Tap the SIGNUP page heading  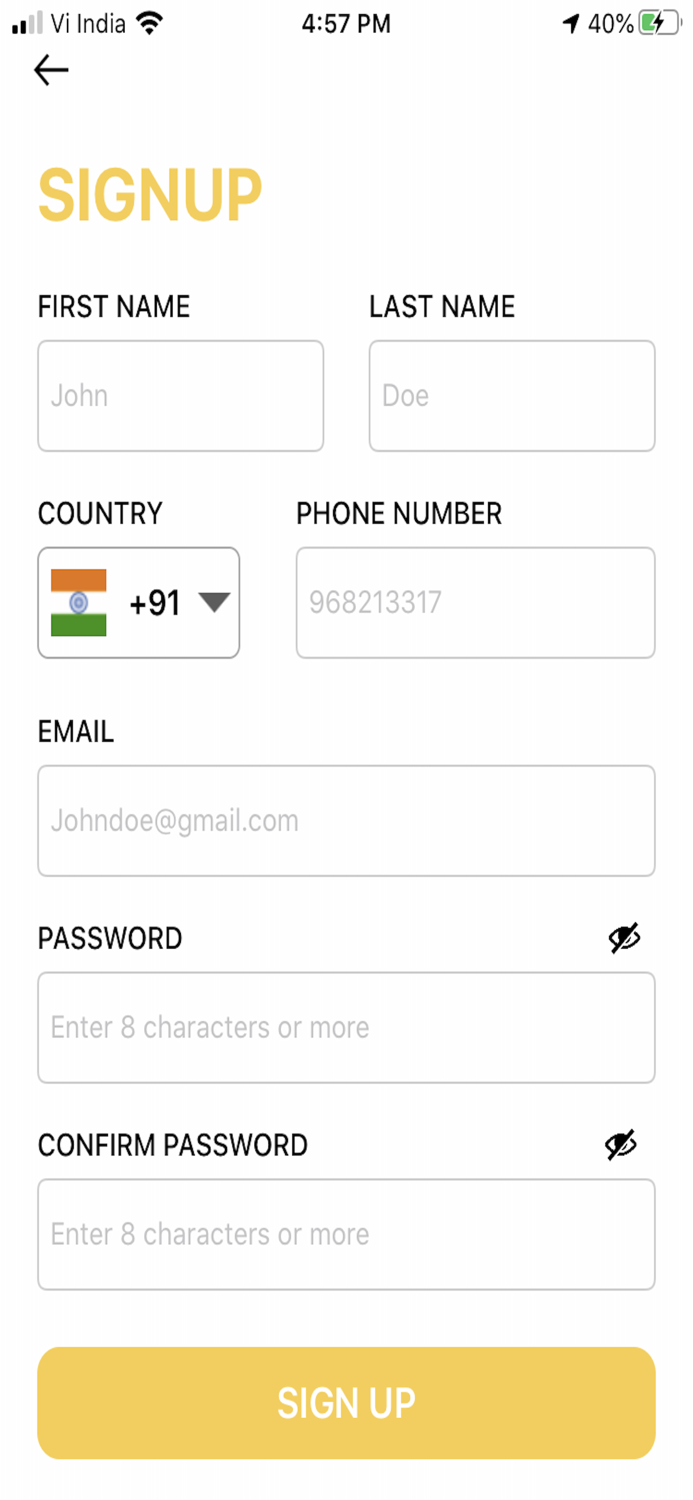[150, 195]
